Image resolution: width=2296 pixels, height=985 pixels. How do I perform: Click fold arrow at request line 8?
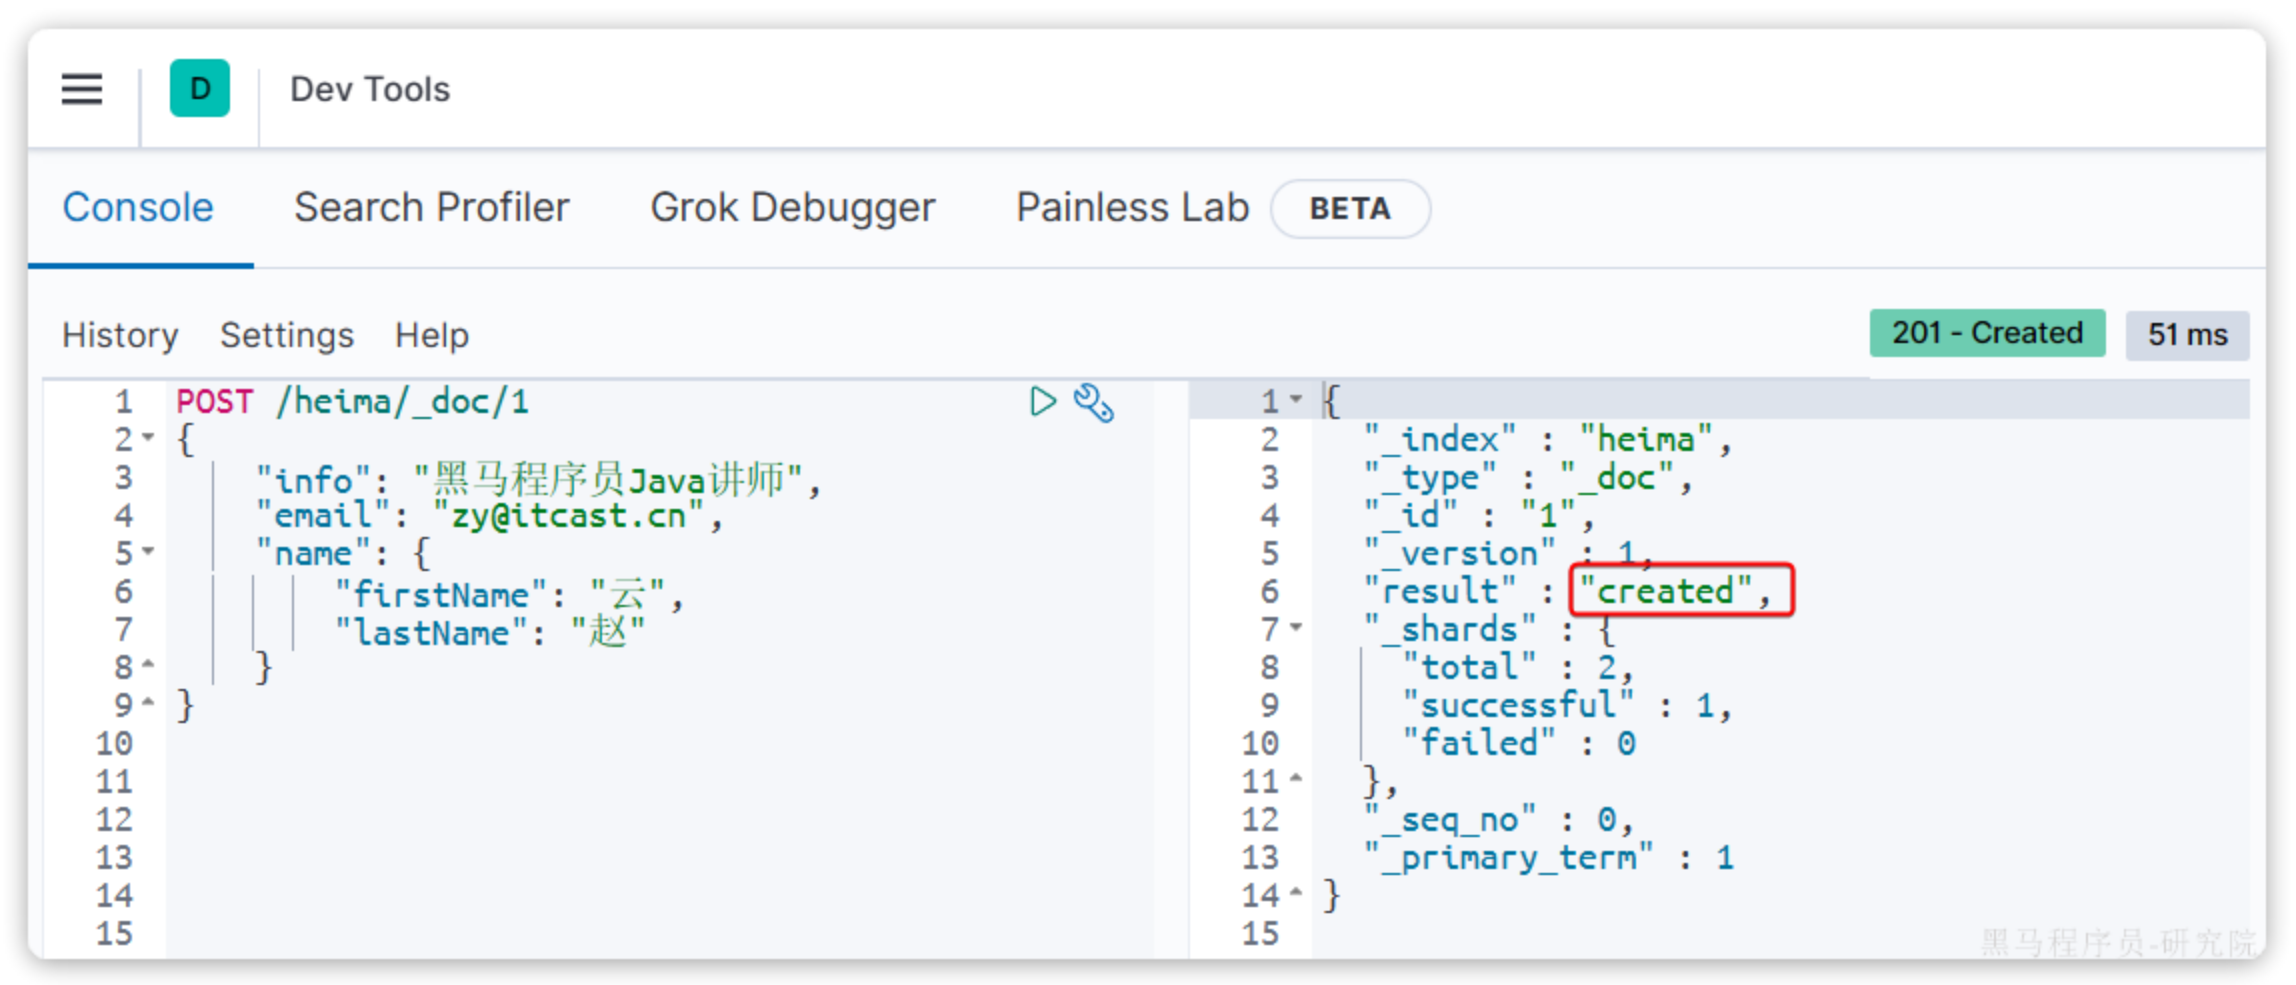pyautogui.click(x=149, y=664)
